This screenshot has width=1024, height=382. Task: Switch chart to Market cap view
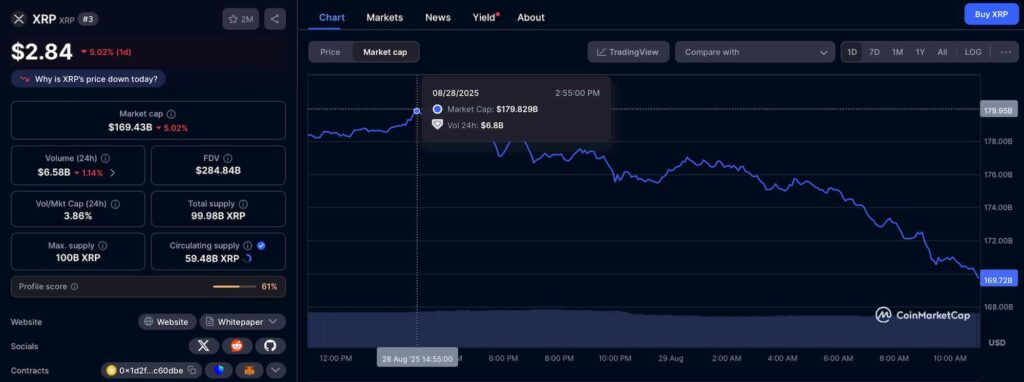[385, 52]
